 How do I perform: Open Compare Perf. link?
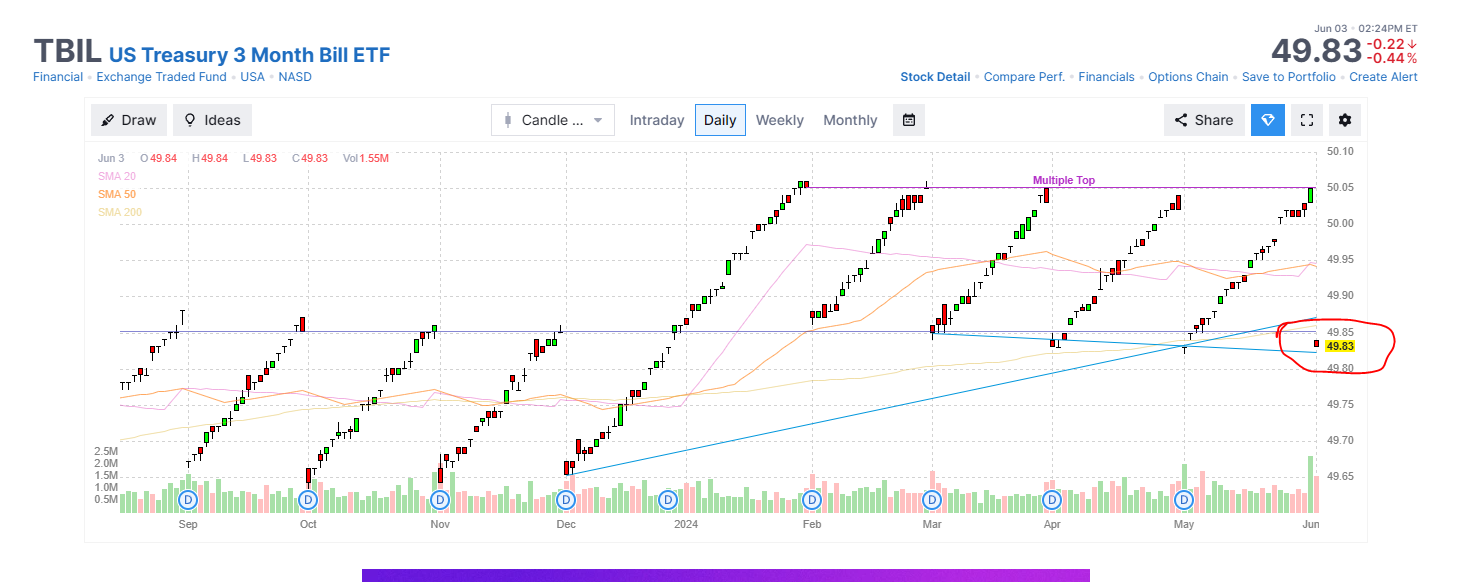1024,77
